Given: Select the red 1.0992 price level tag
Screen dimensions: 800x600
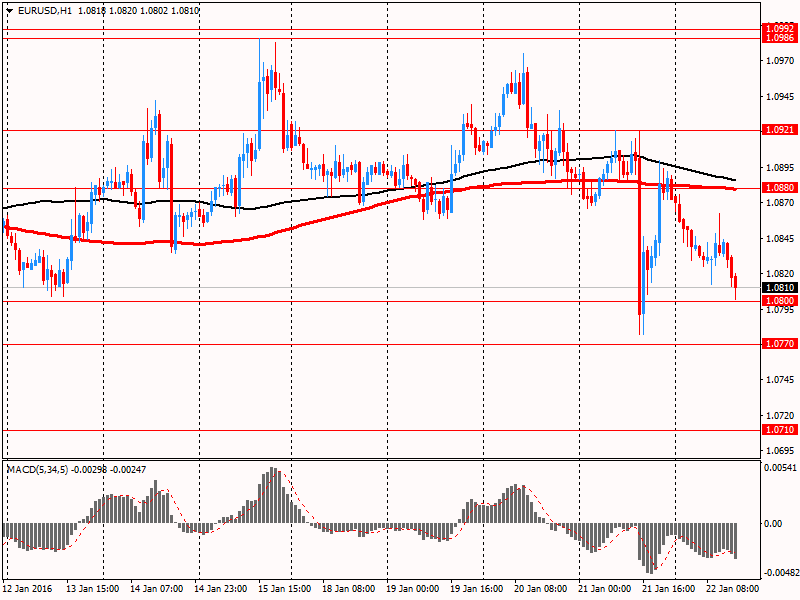Looking at the screenshot, I should (x=779, y=29).
